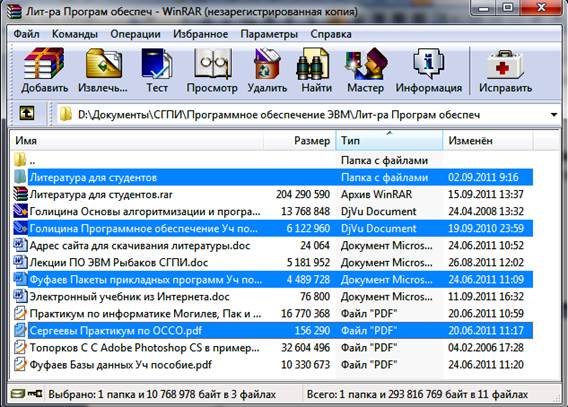Click PDF icon of Практикум по информатике
The image size is (568, 407).
pos(20,313)
